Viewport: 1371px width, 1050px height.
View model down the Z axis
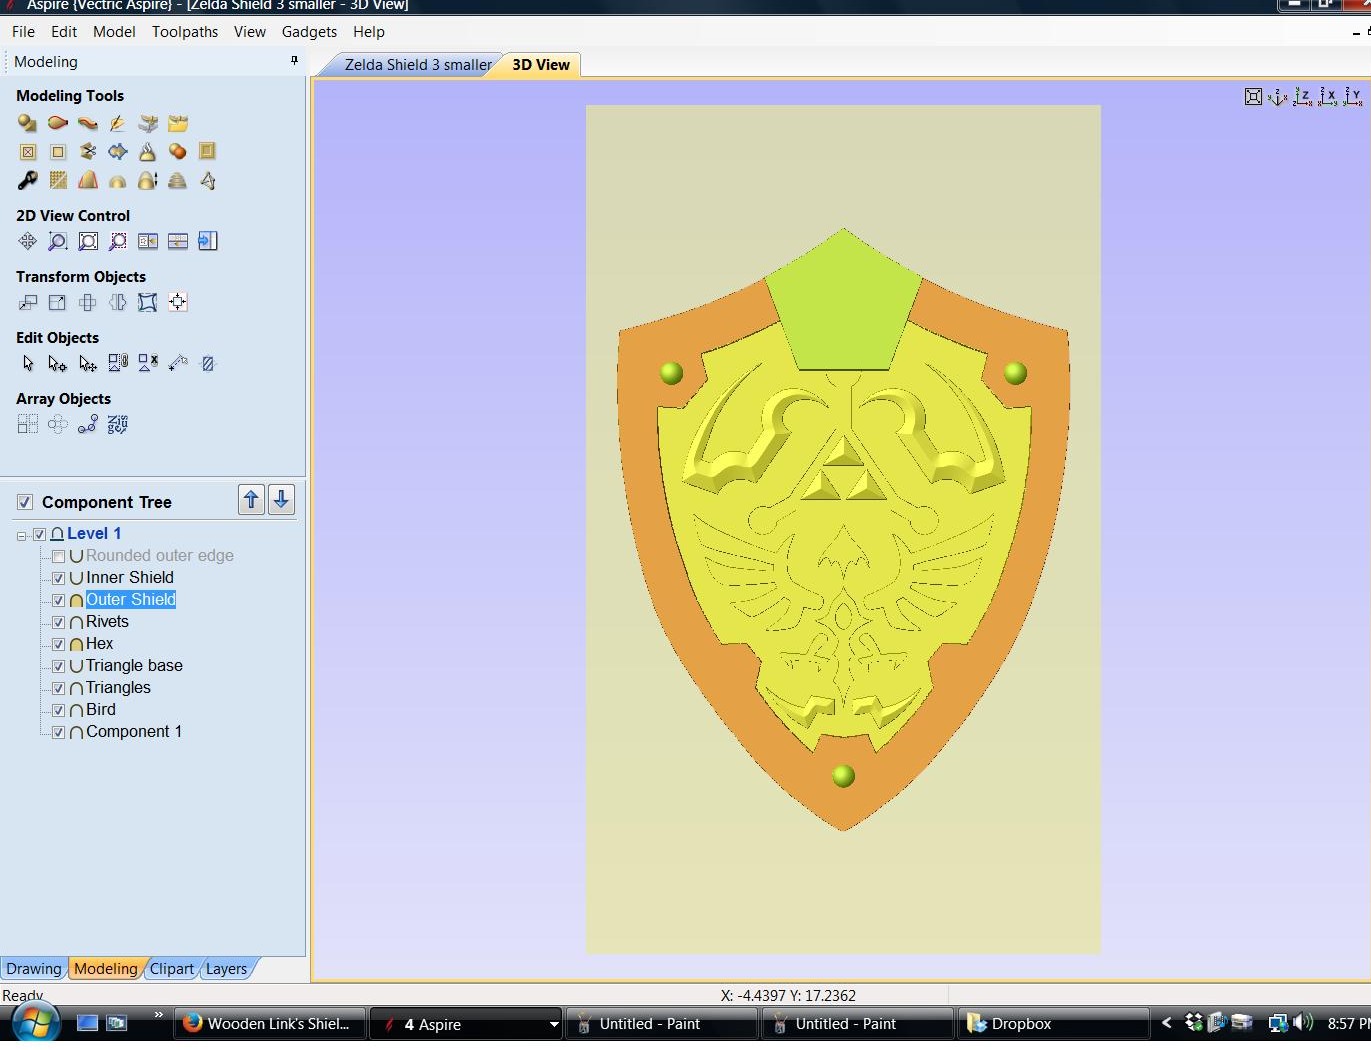pos(1302,96)
